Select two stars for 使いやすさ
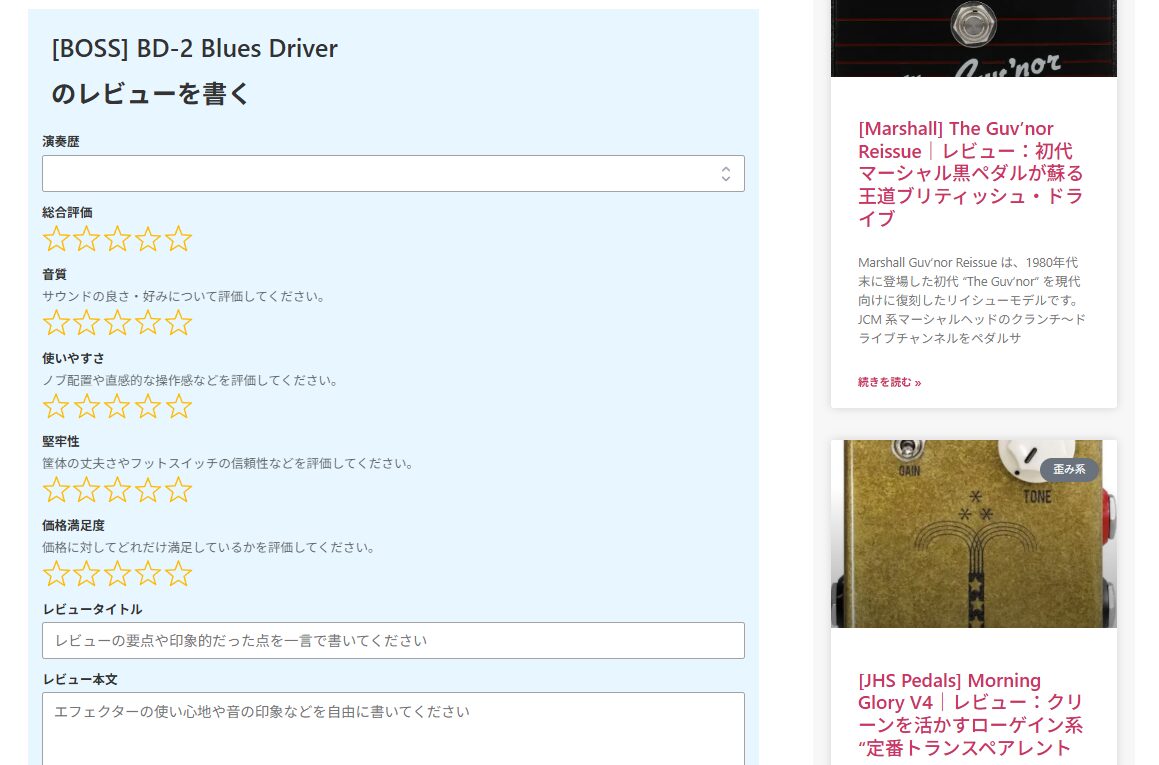Screen dimensions: 1159x765 (87, 406)
